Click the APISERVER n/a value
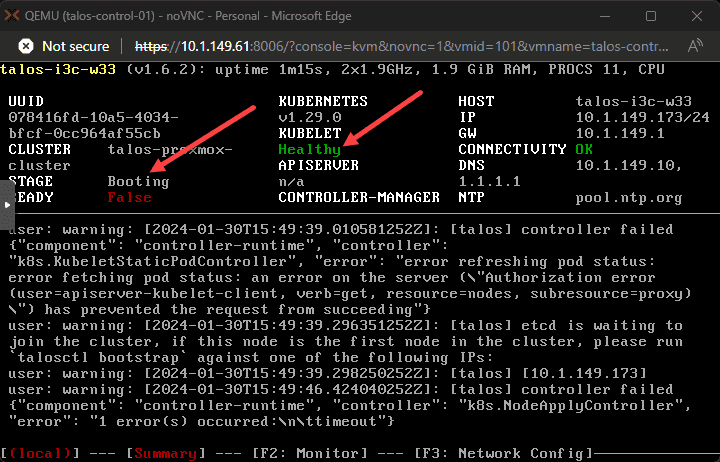Image resolution: width=720 pixels, height=462 pixels. tap(291, 181)
